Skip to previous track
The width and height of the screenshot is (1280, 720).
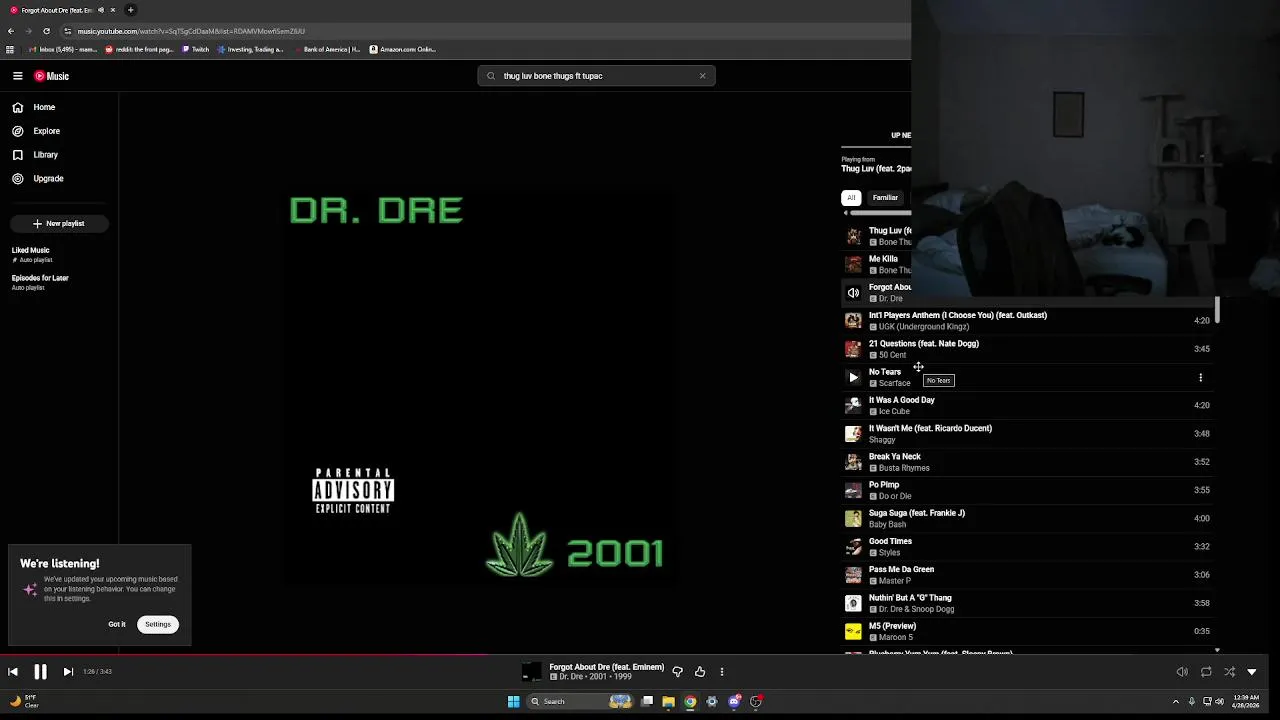(13, 672)
